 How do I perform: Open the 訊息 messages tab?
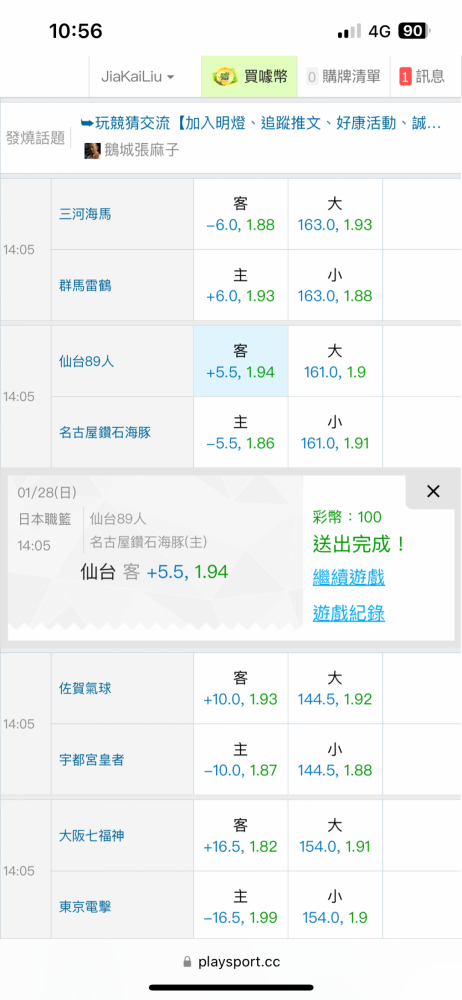click(x=423, y=77)
